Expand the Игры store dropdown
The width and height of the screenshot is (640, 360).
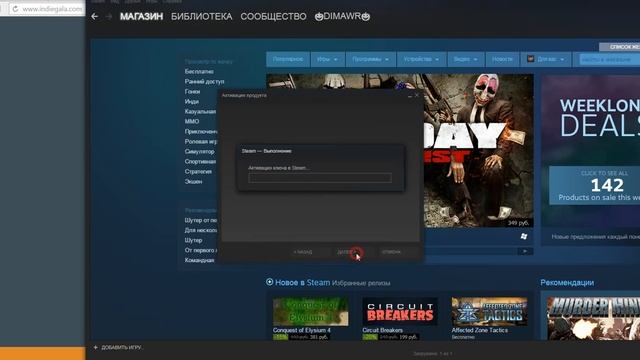[x=327, y=59]
